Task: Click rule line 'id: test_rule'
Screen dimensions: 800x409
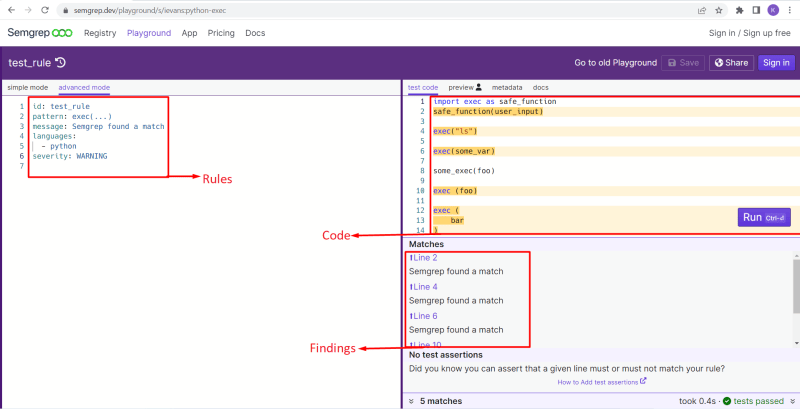Action: pos(61,107)
